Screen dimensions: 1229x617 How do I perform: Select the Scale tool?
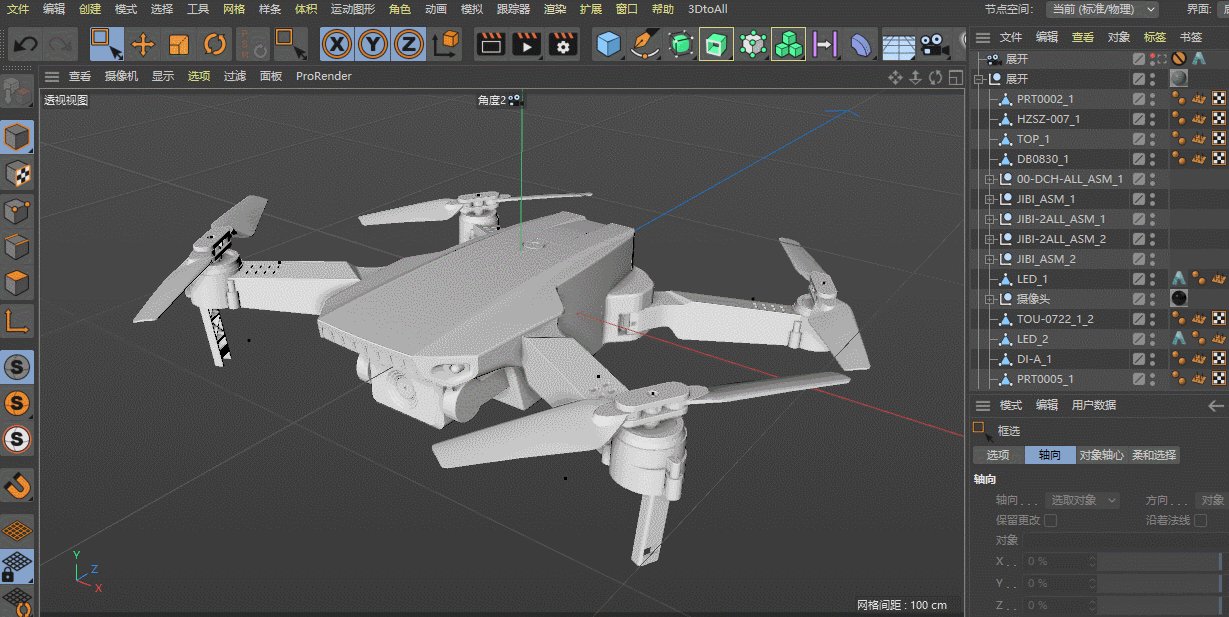point(179,44)
